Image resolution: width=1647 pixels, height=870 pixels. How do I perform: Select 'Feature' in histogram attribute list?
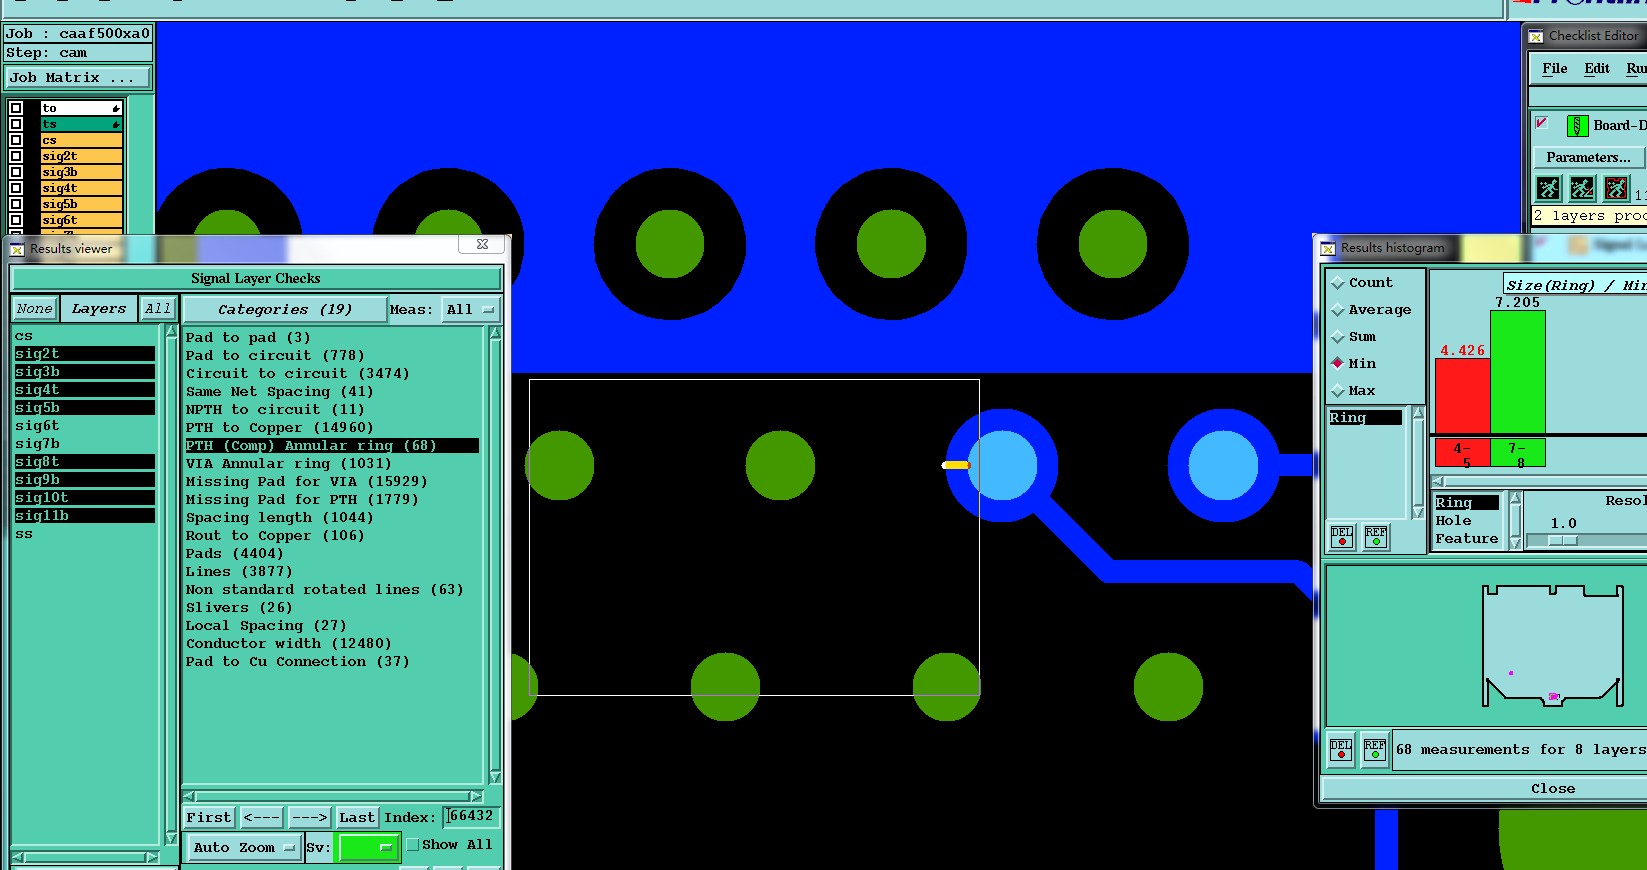(1467, 539)
